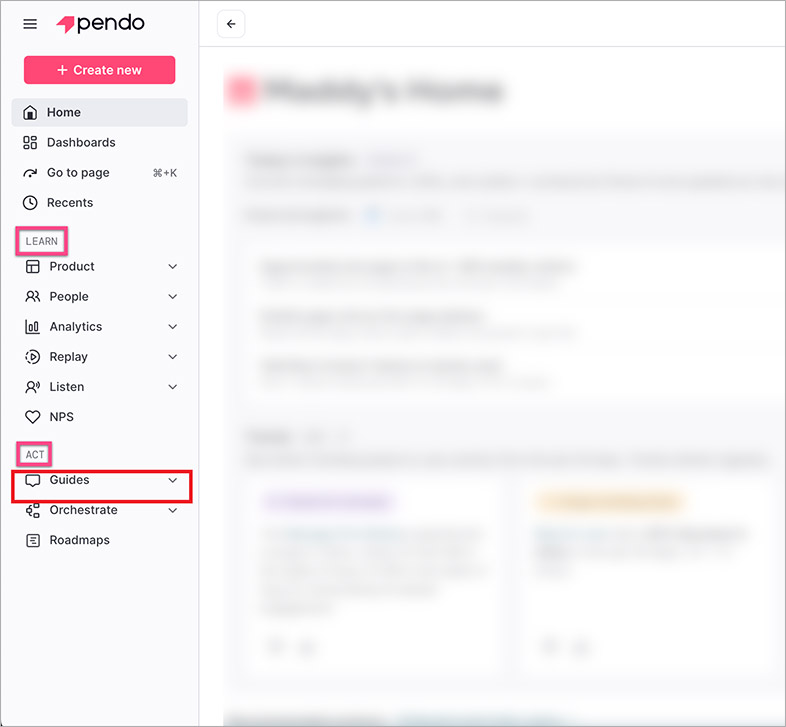Open the Analytics menu item
The width and height of the screenshot is (786, 727).
pyautogui.click(x=76, y=326)
